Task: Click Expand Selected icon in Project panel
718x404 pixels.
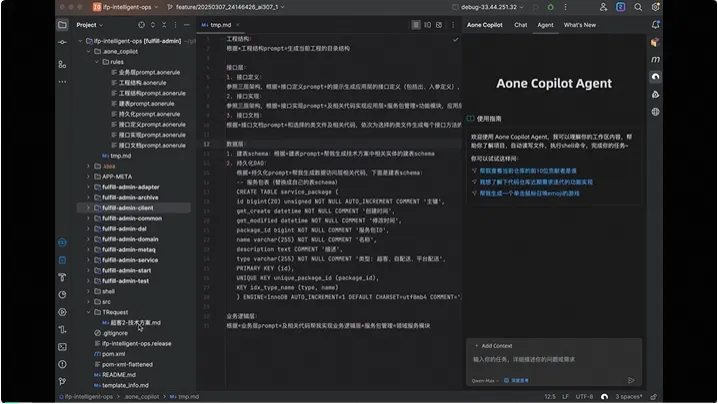Action: tap(153, 25)
